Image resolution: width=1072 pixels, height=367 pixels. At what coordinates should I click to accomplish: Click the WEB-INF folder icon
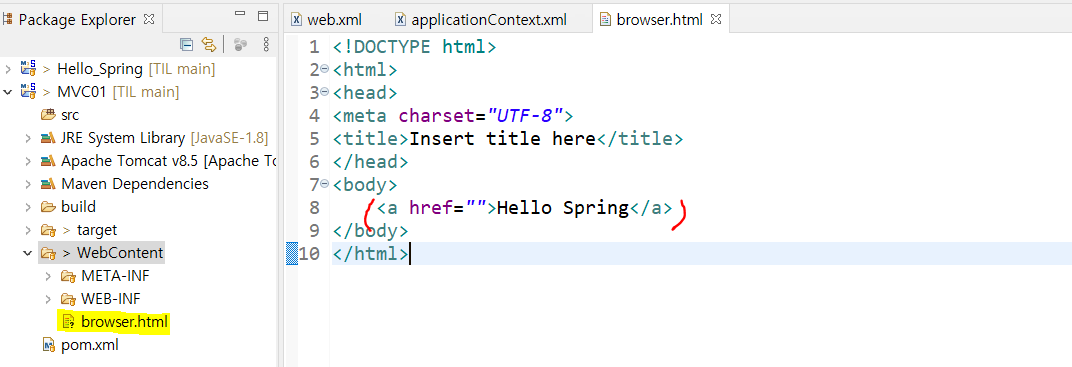point(68,299)
